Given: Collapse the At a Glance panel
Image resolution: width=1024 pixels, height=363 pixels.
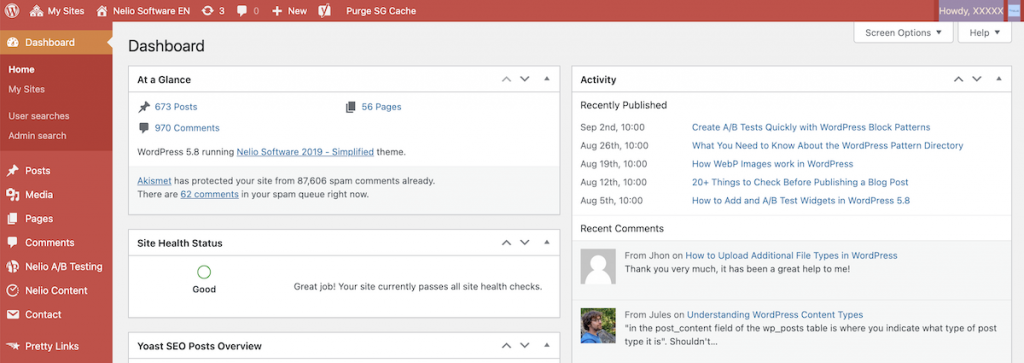Looking at the screenshot, I should (x=547, y=79).
